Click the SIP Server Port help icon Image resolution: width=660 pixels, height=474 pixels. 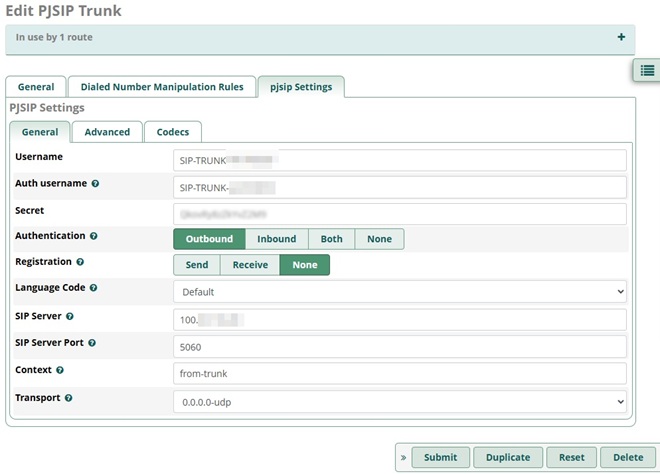pos(93,343)
